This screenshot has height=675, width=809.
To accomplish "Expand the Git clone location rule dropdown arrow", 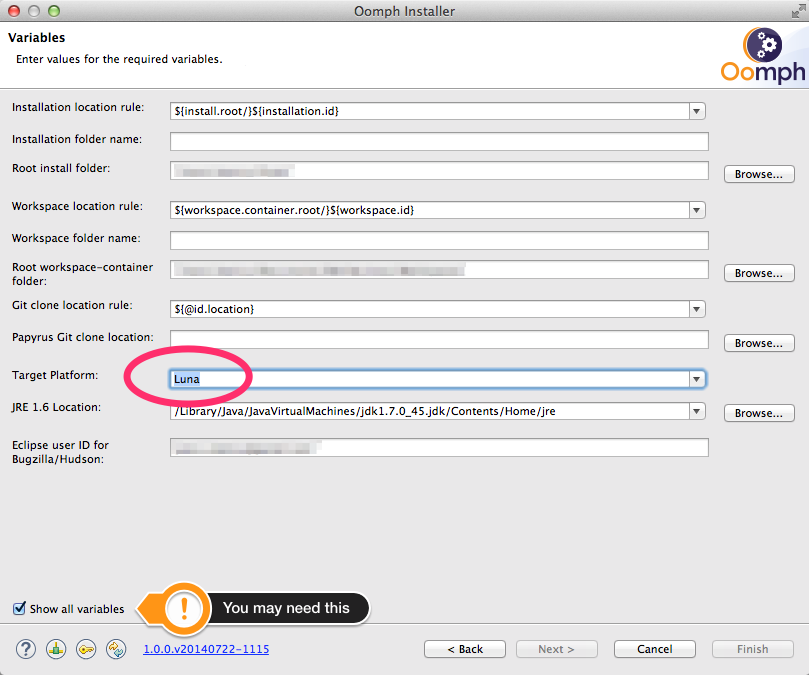I will click(697, 309).
